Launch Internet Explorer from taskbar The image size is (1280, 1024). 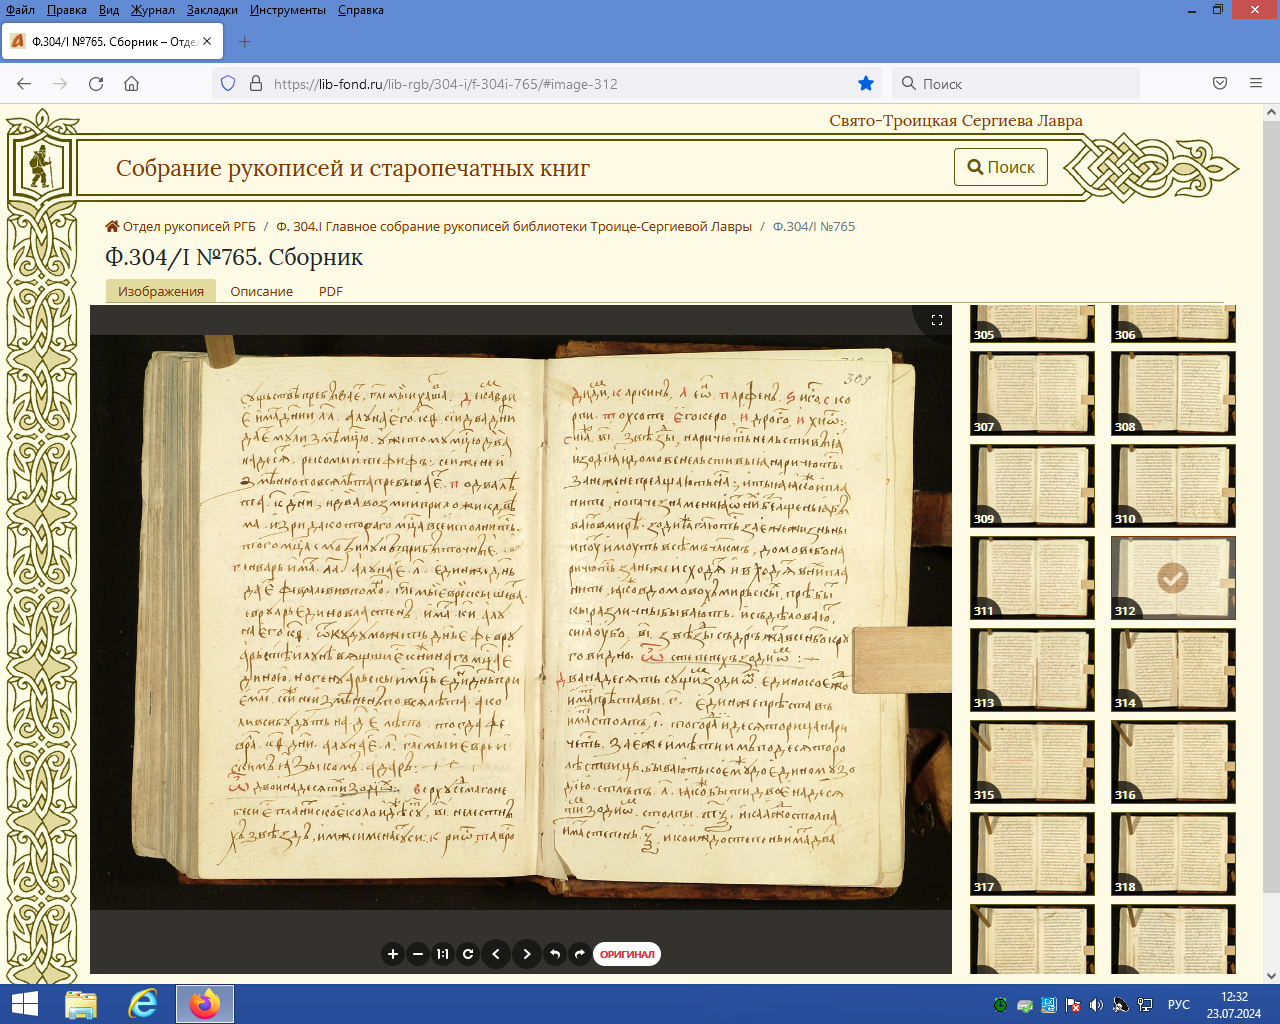[x=143, y=1004]
